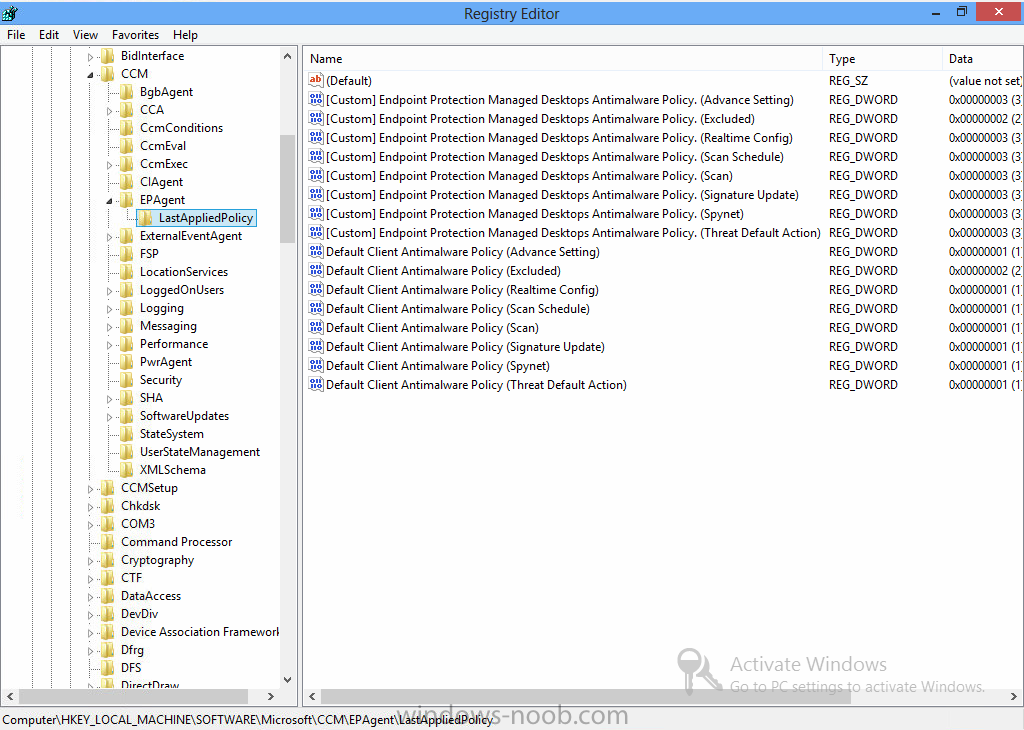Expand the SoftwareUpdates tree node
Image resolution: width=1024 pixels, height=730 pixels.
click(x=109, y=417)
